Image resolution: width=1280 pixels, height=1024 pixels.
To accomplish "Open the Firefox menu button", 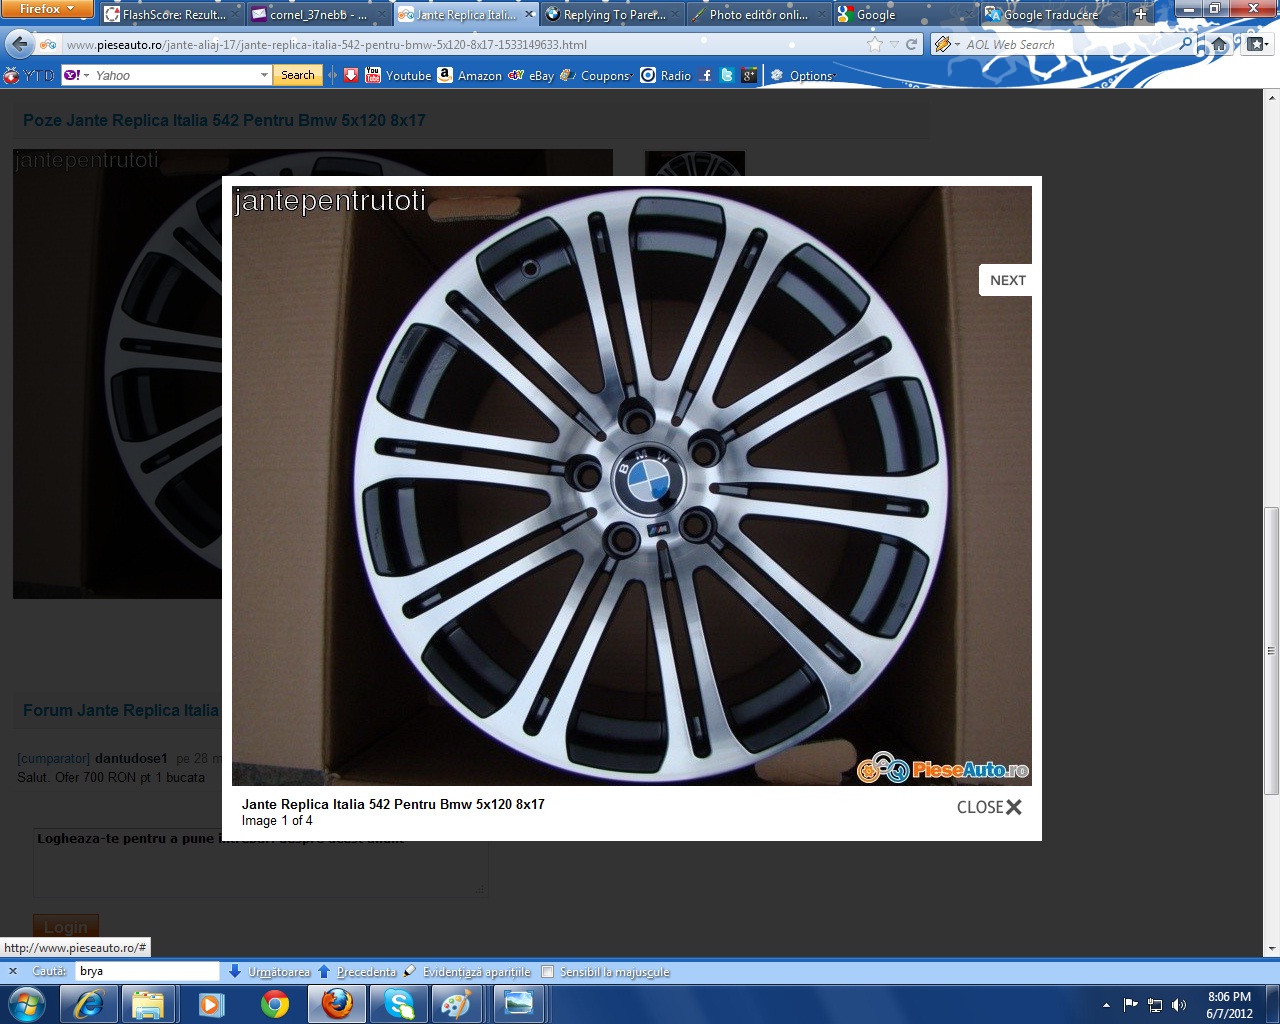I will coord(46,9).
